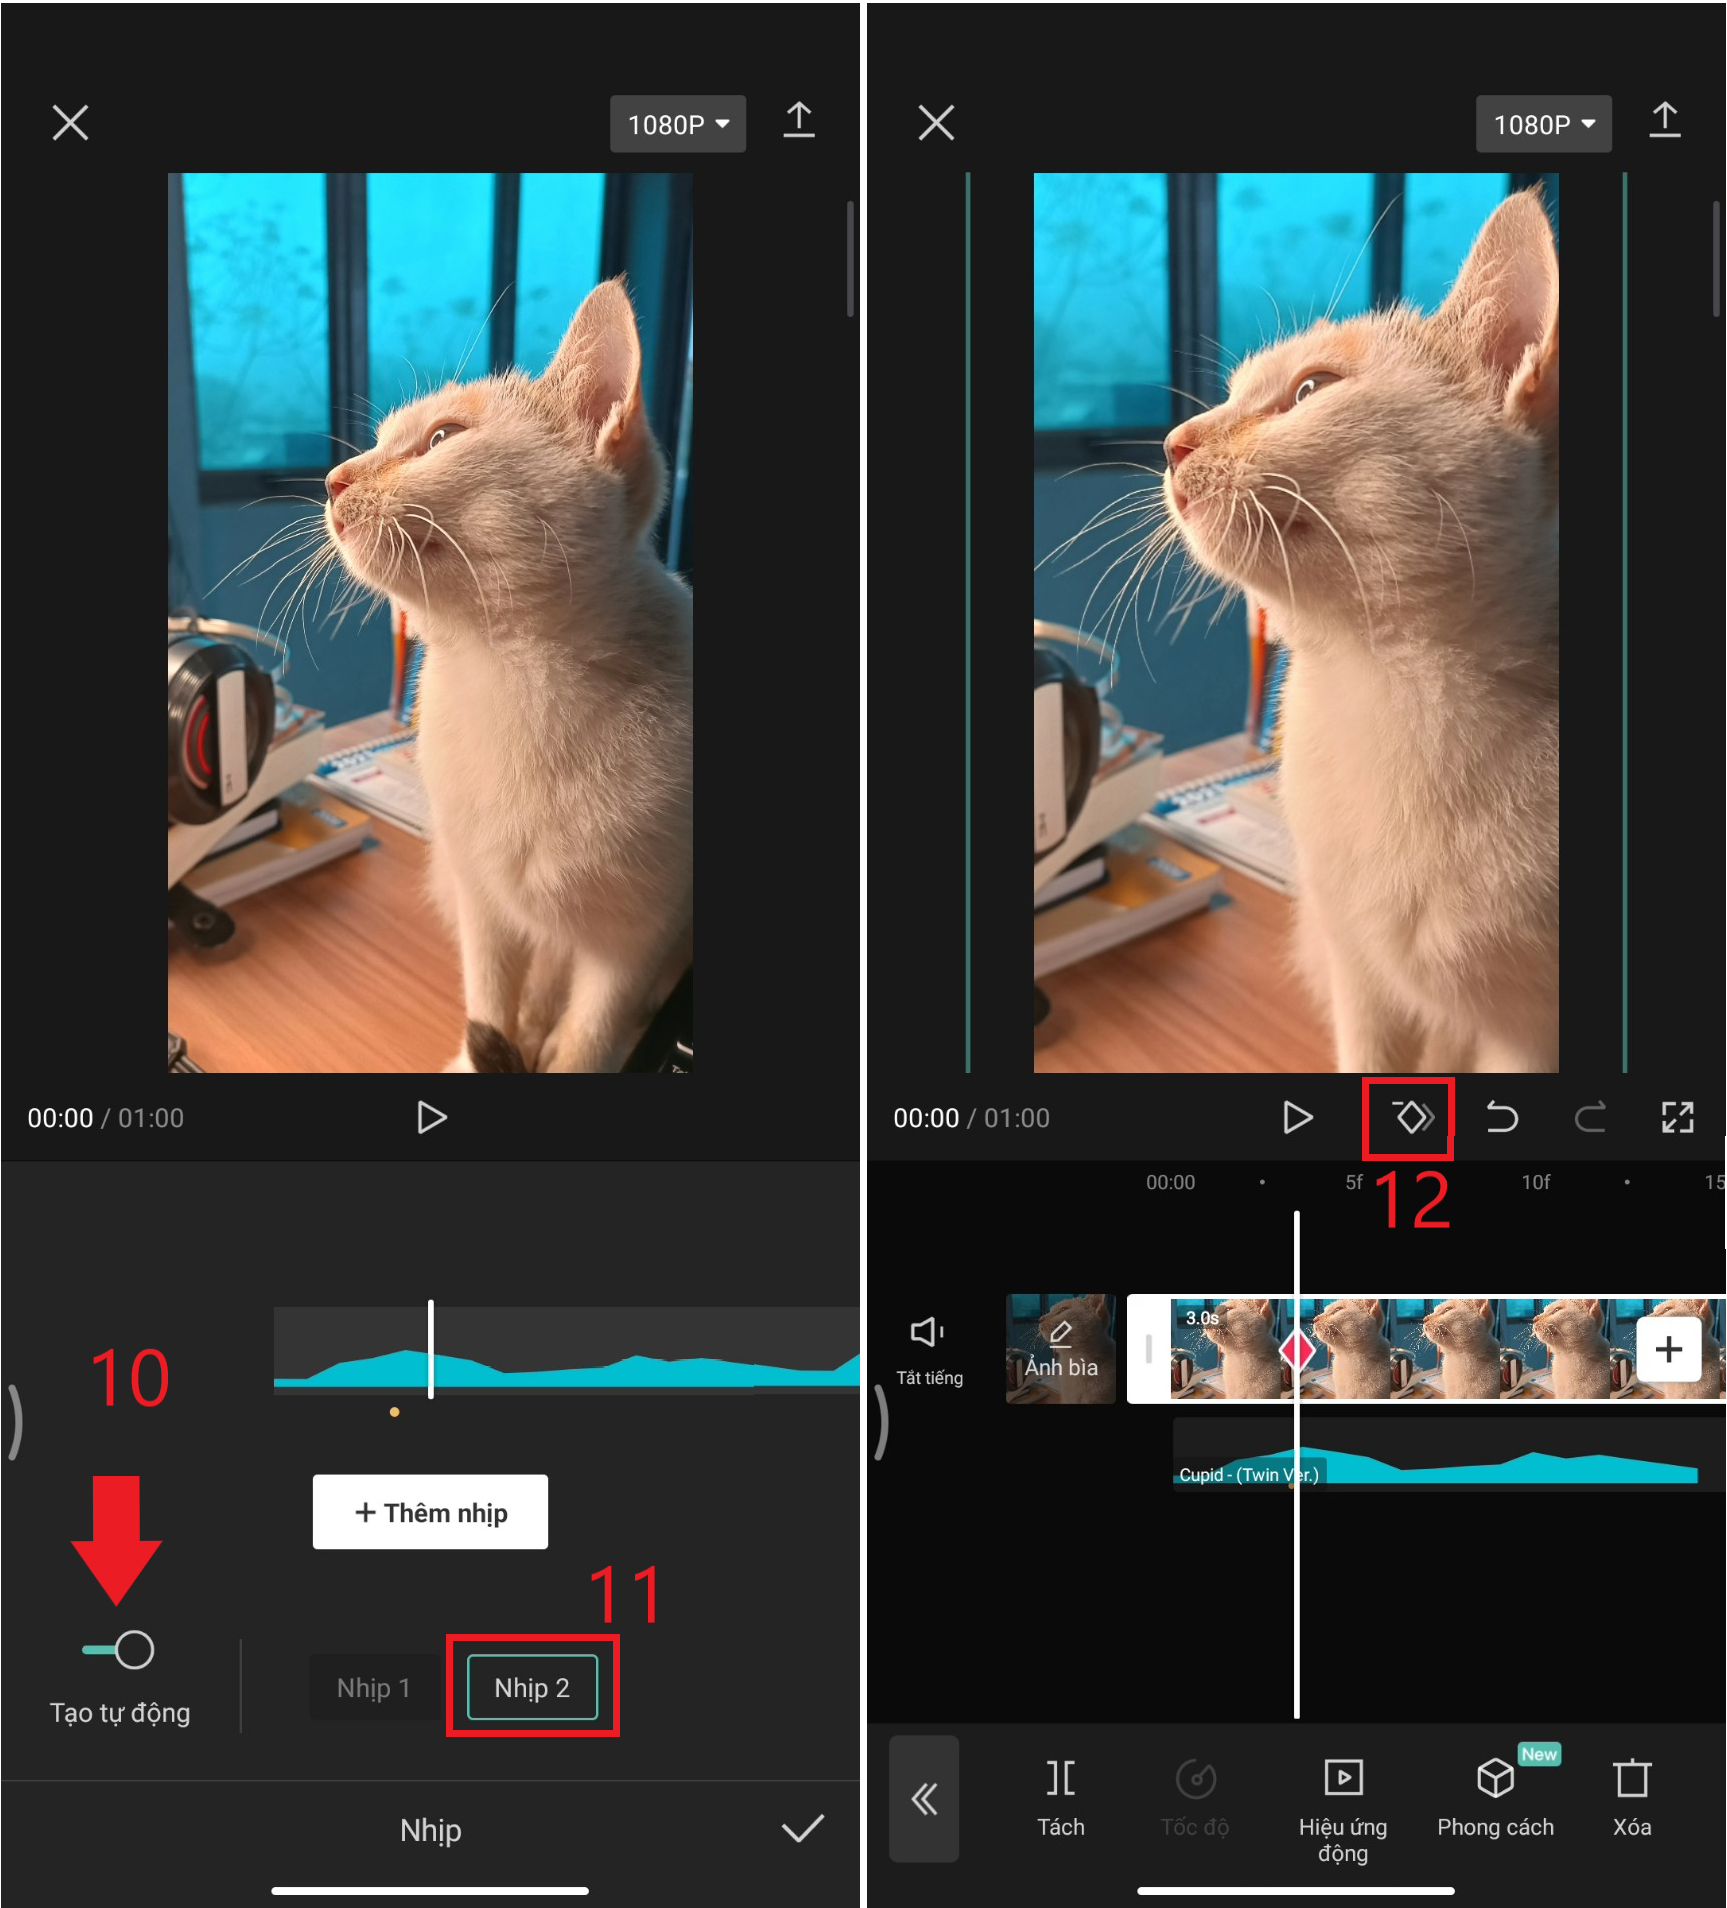
Task: Click Thêm nhịp add beat button
Action: [430, 1512]
